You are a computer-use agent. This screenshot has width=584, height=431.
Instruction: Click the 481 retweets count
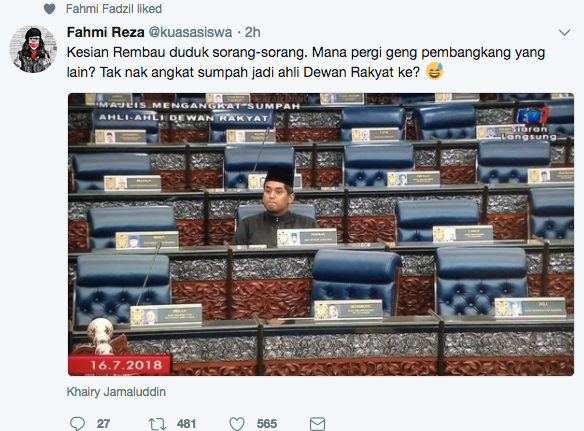[x=186, y=424]
